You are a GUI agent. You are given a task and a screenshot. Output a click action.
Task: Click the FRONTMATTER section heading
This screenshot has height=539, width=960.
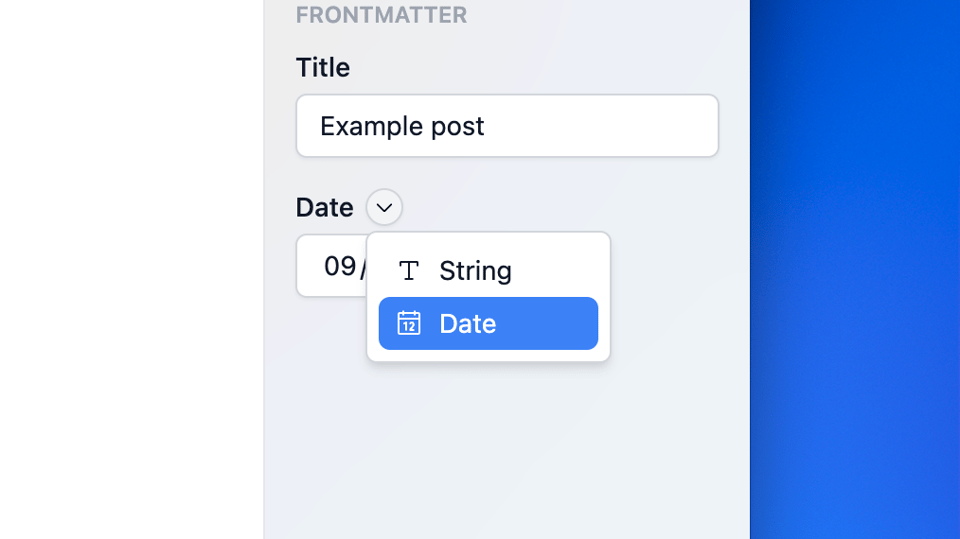381,15
